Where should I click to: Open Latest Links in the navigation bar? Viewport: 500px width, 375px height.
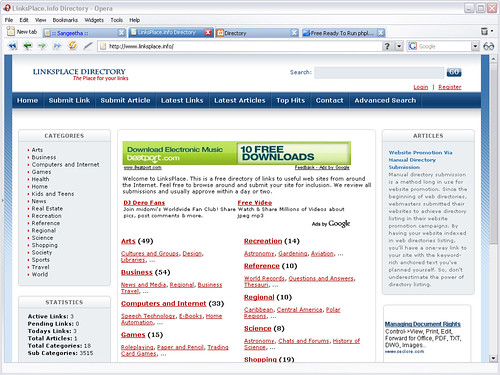(182, 100)
